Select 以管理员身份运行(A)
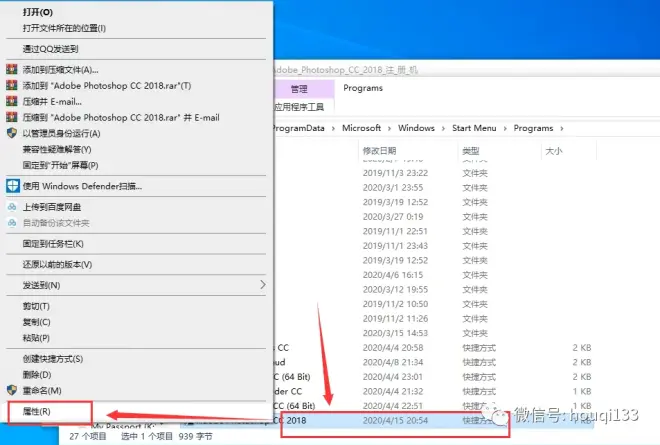The image size is (660, 445). 61,133
